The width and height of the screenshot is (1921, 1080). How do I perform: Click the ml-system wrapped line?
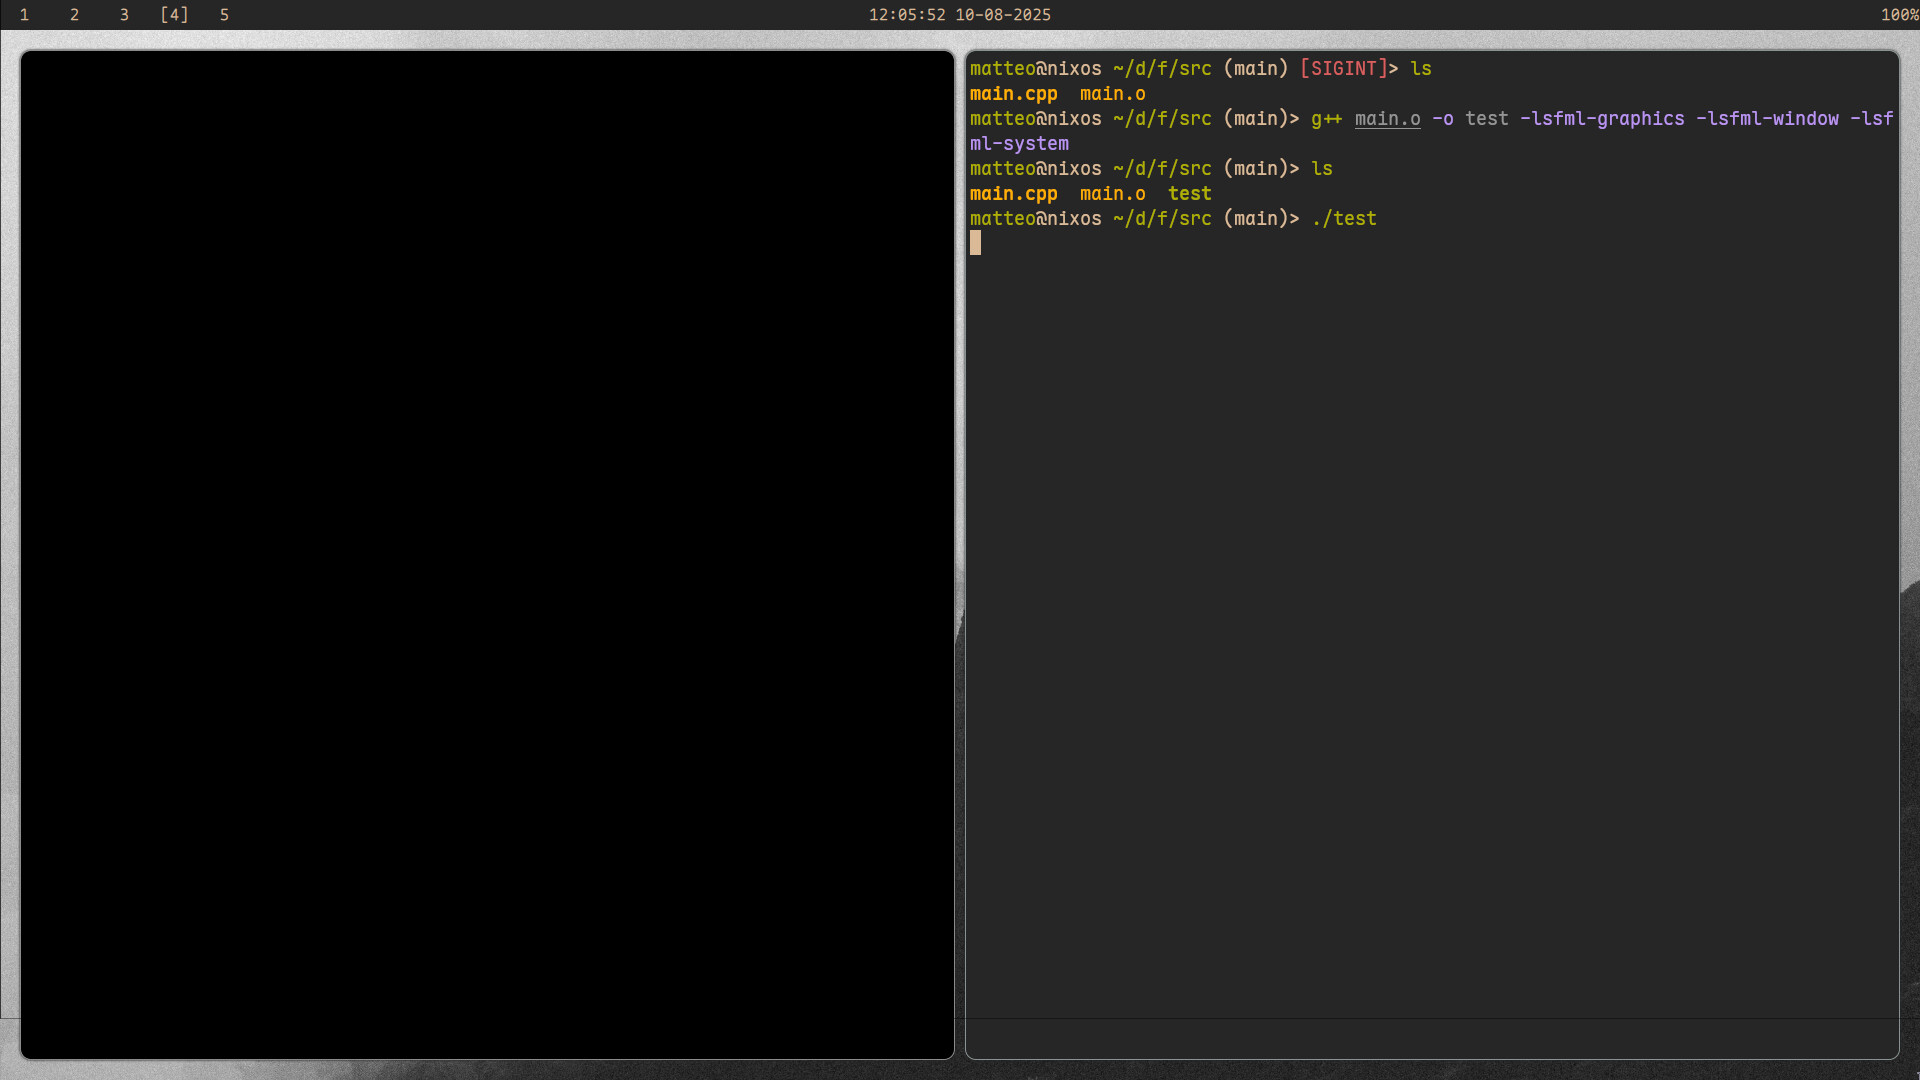click(1019, 144)
